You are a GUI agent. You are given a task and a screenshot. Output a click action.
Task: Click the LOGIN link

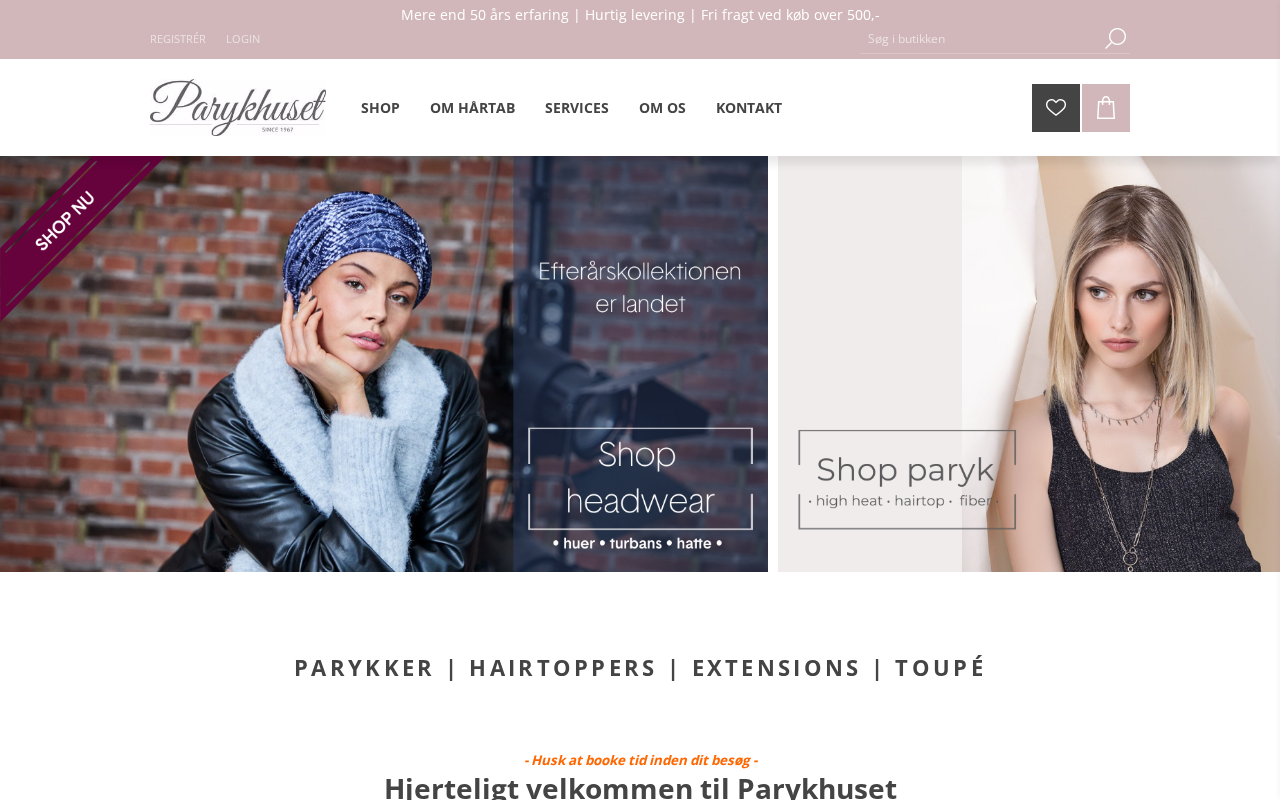[243, 39]
